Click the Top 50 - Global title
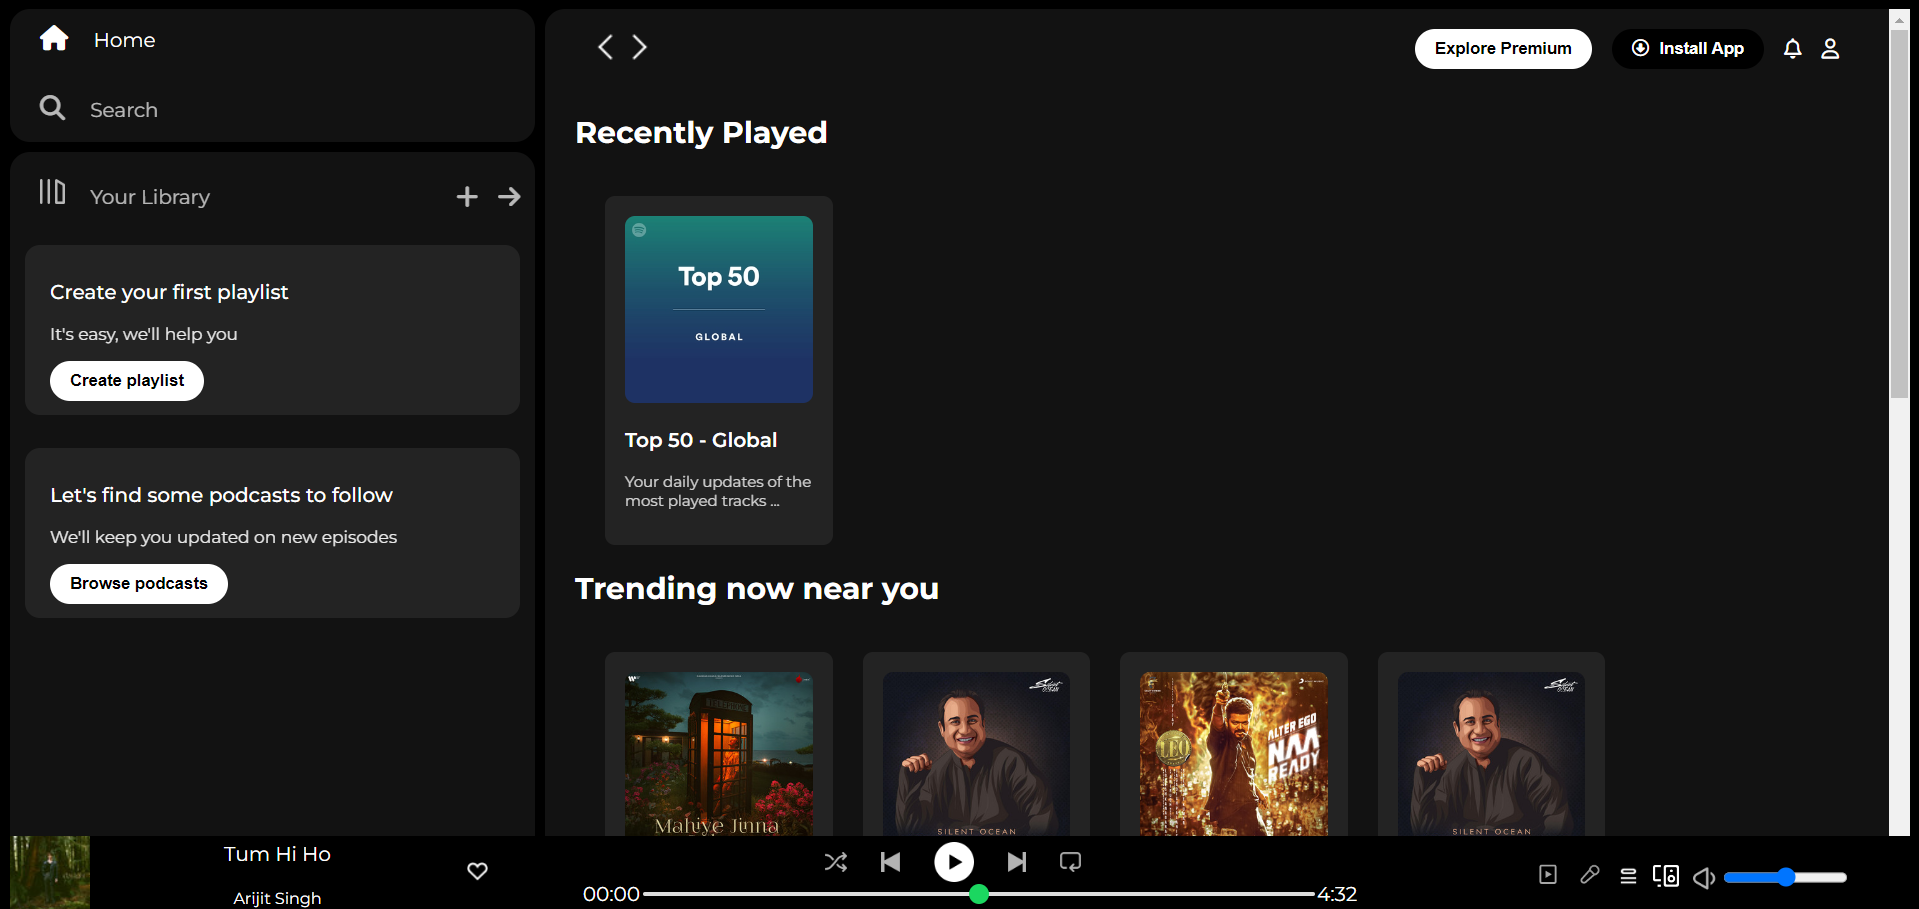The image size is (1919, 909). point(701,440)
